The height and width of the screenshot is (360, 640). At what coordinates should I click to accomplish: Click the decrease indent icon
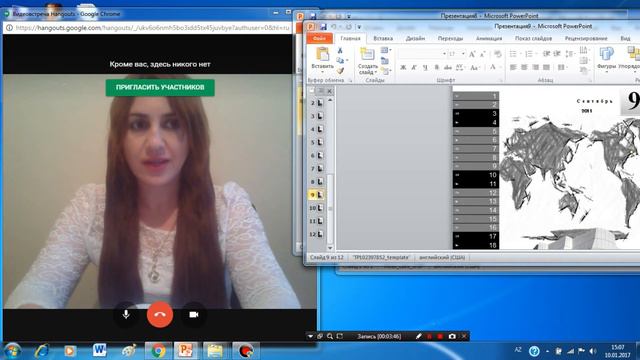click(546, 54)
